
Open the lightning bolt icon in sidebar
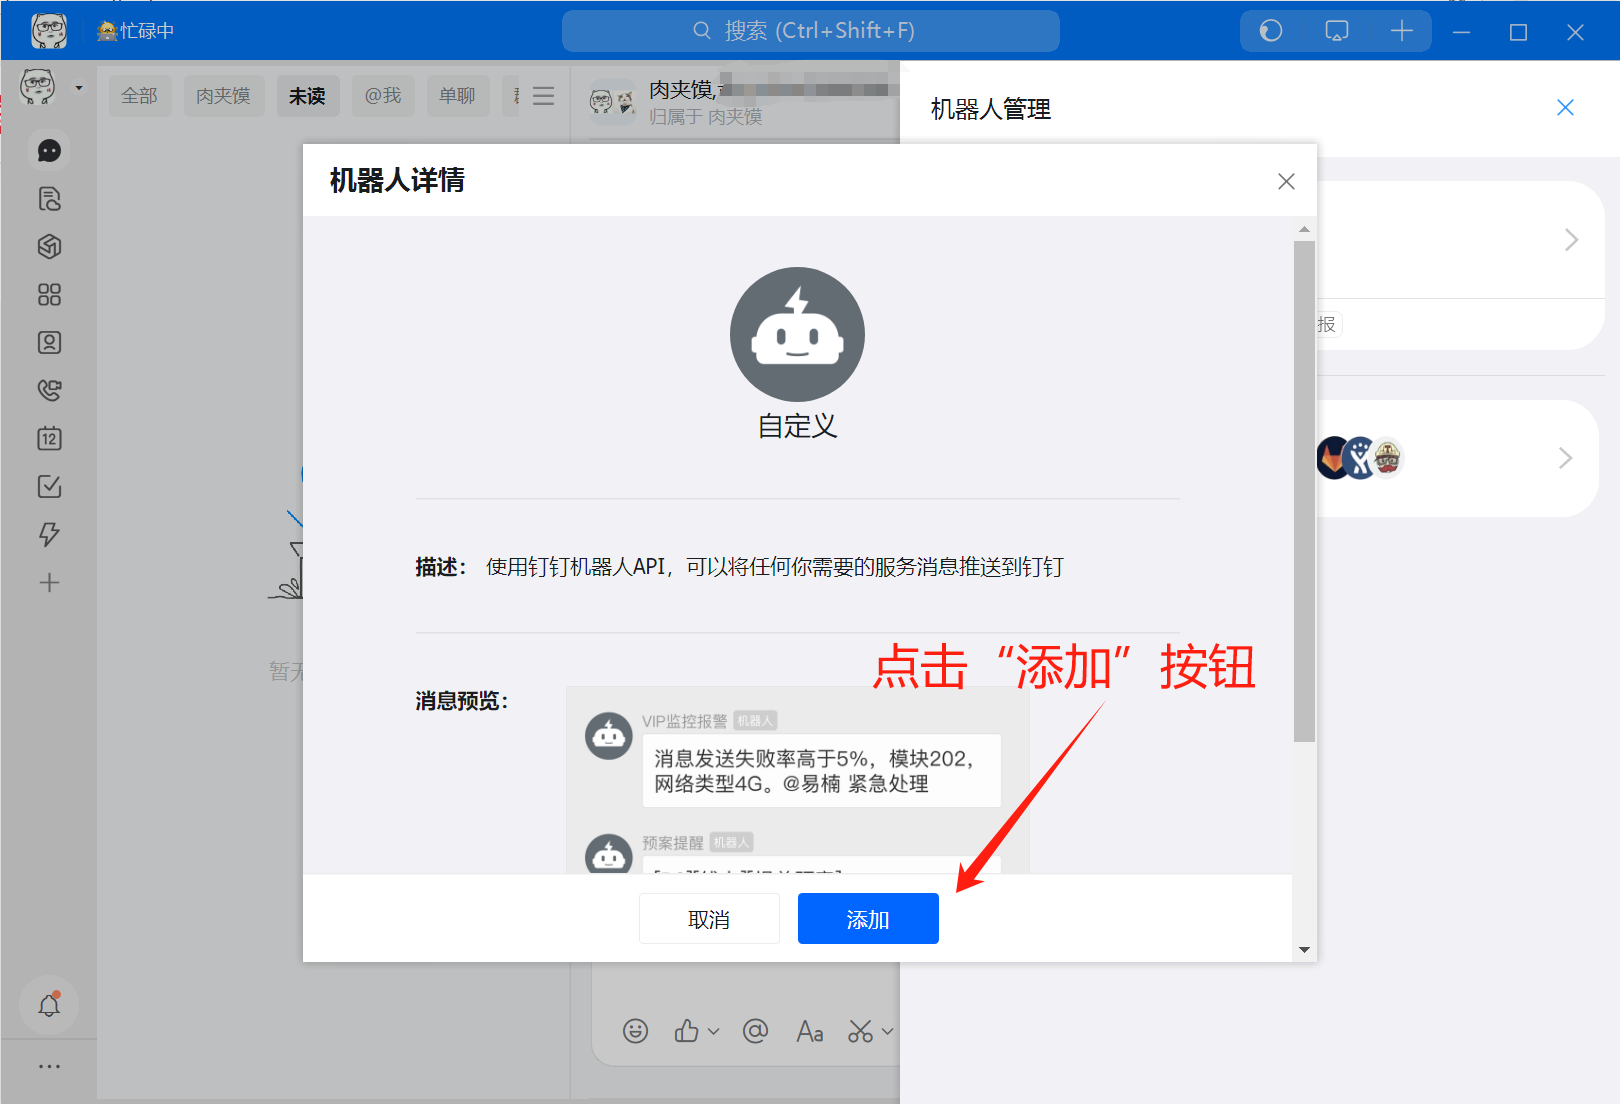(49, 535)
